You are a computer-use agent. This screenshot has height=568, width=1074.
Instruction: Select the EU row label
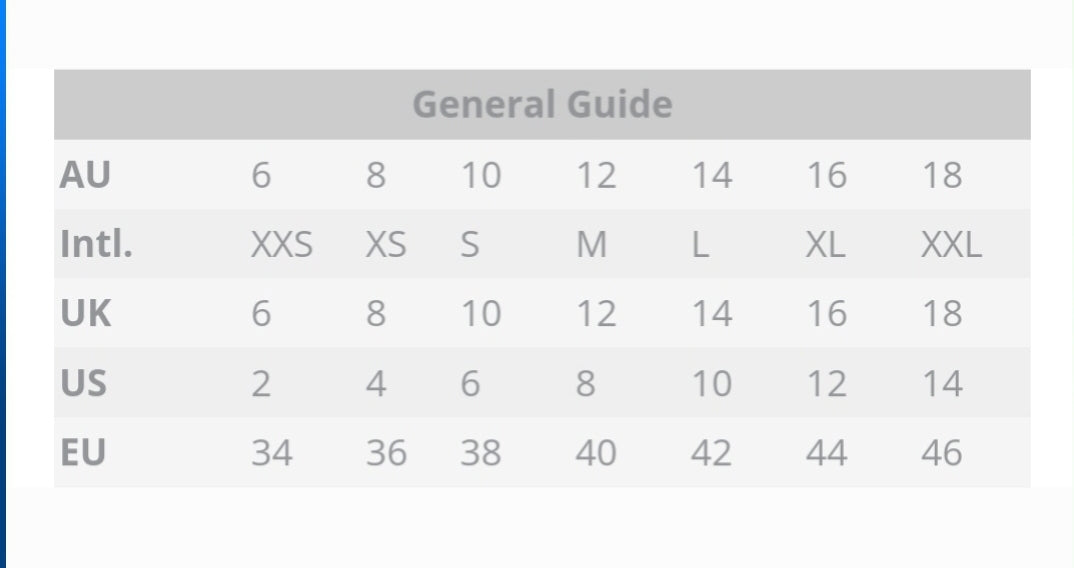(x=83, y=453)
